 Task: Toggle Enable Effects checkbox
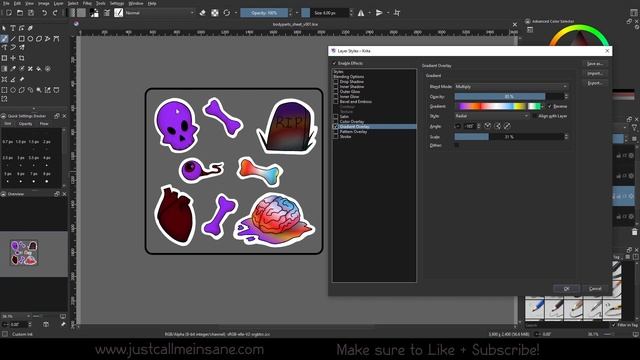pyautogui.click(x=334, y=63)
